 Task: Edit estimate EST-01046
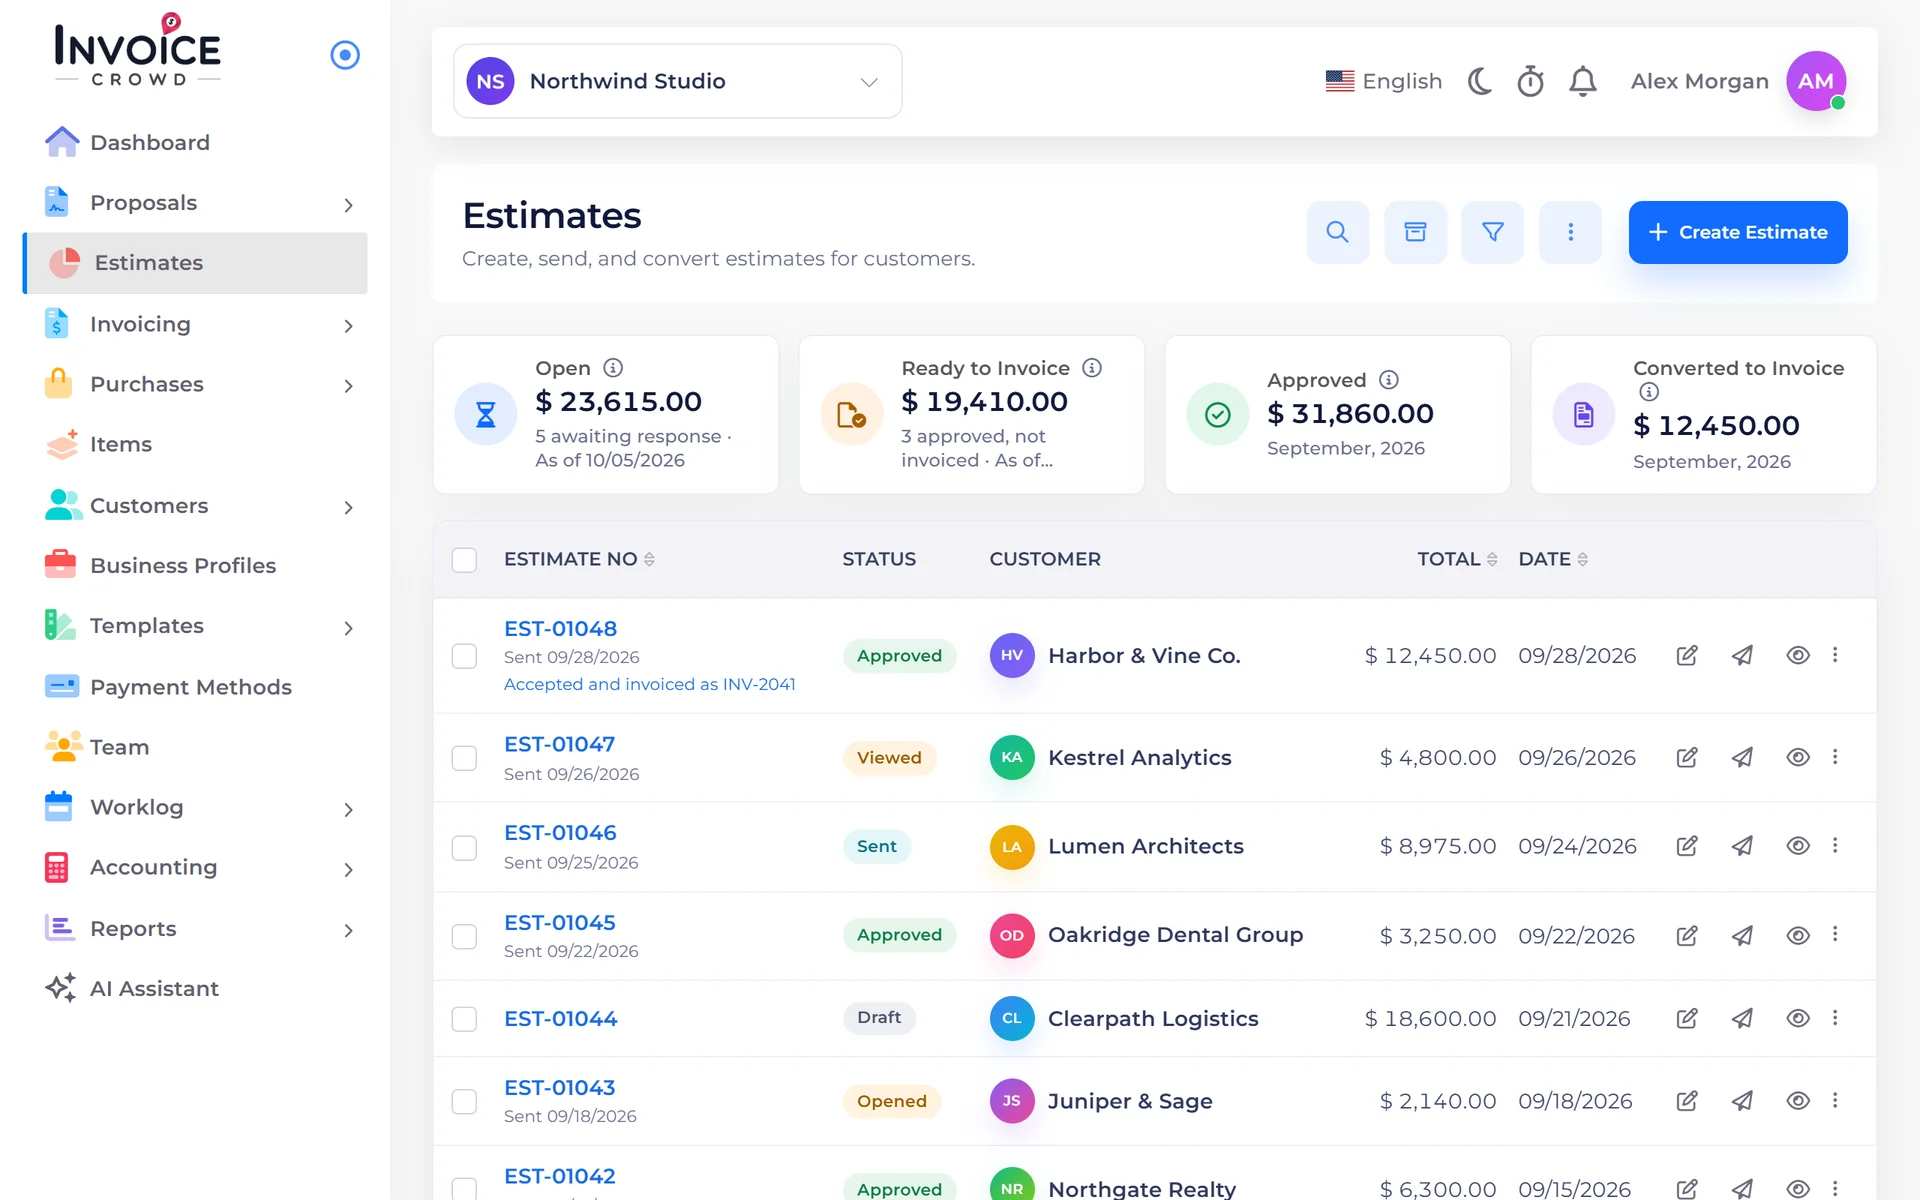[x=1686, y=846]
